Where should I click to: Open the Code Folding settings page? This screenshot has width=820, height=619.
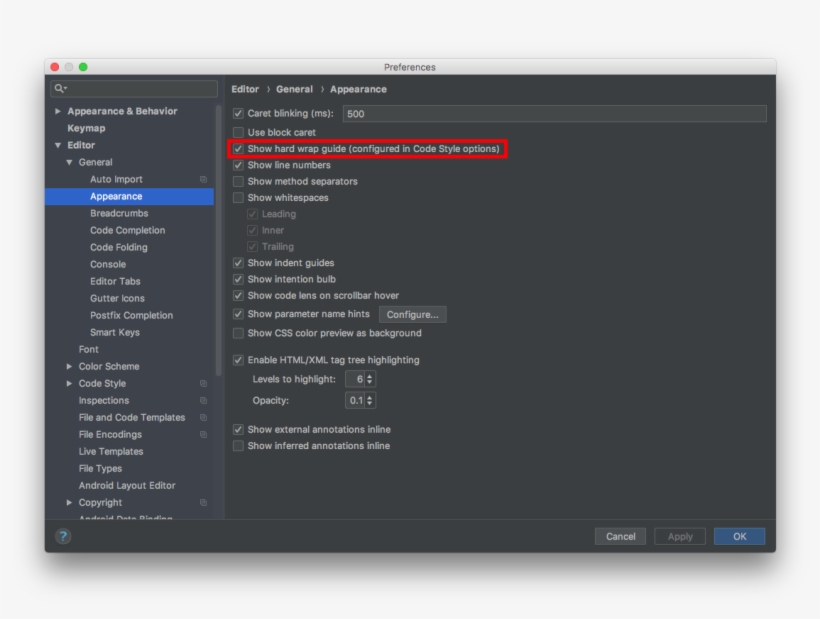point(118,247)
